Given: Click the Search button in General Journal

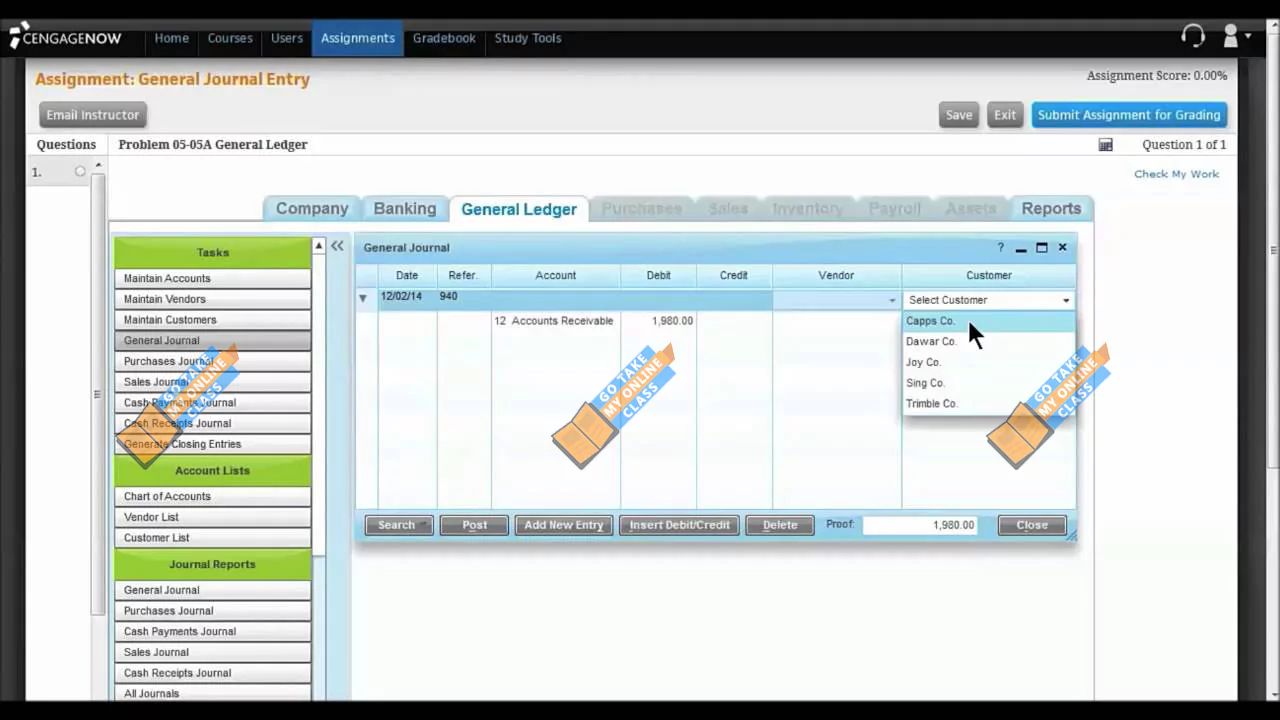Looking at the screenshot, I should coord(398,525).
